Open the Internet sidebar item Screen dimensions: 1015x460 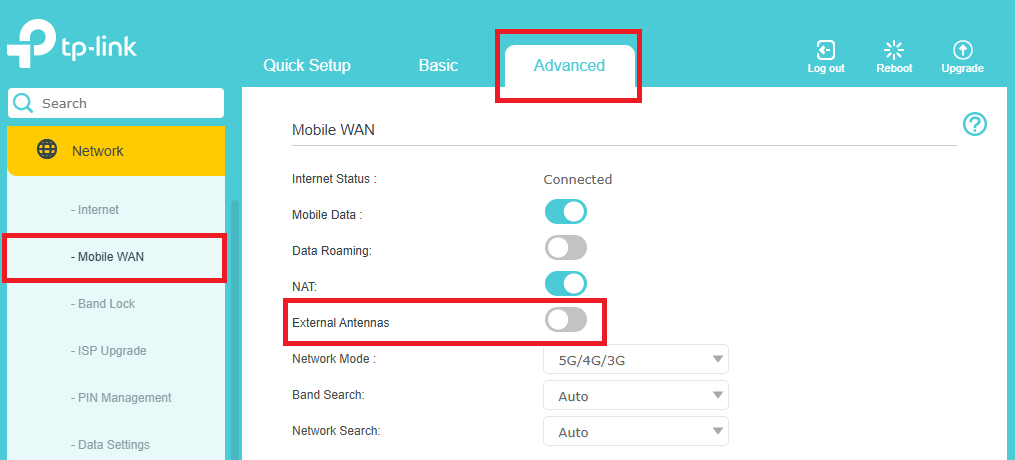tap(95, 210)
